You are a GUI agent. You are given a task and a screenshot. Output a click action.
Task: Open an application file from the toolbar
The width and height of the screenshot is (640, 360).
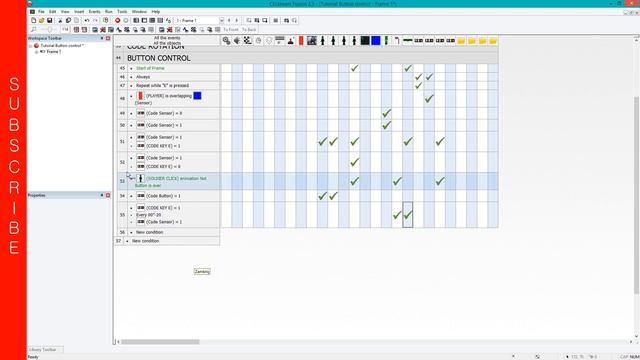point(41,20)
